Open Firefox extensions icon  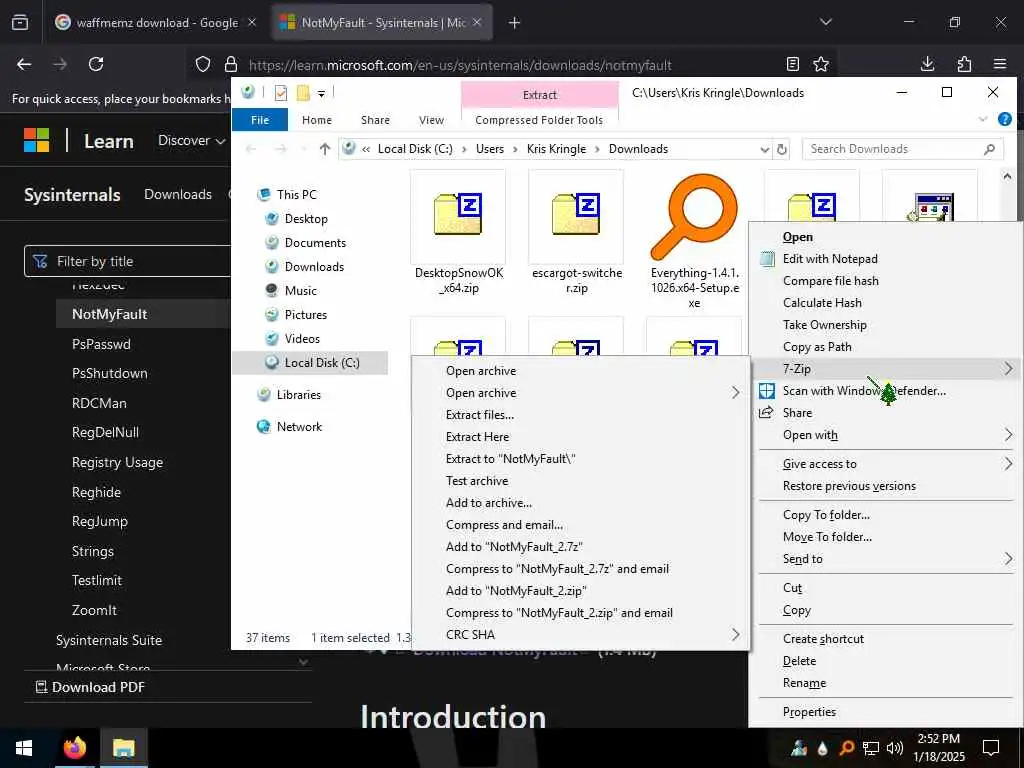point(964,64)
